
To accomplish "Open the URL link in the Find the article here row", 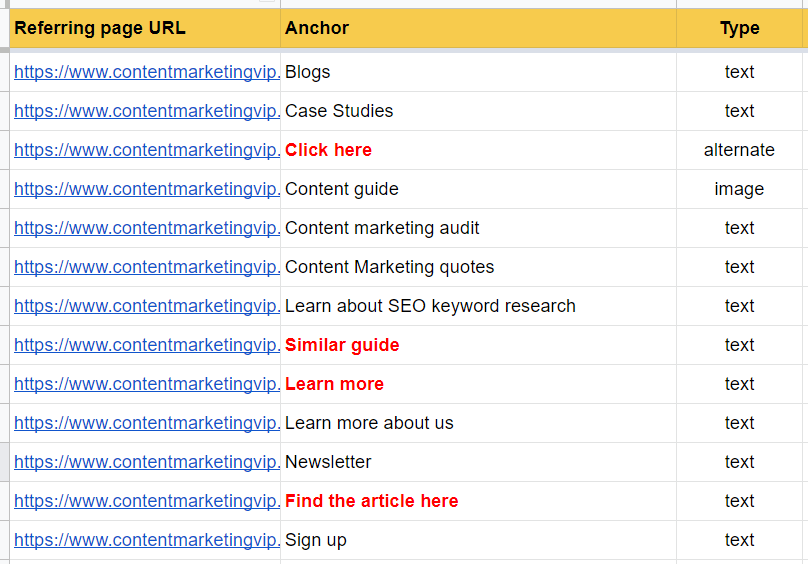I will (x=147, y=501).
